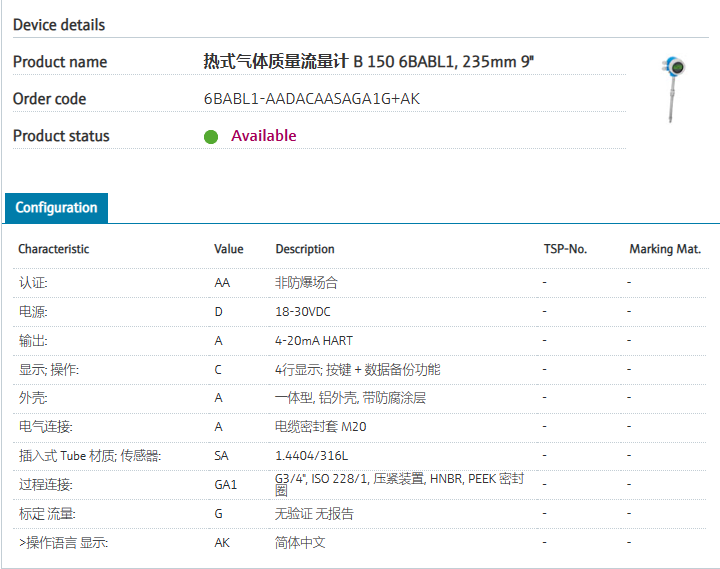Click the TSP-No. column header
This screenshot has height=569, width=720.
pyautogui.click(x=564, y=249)
